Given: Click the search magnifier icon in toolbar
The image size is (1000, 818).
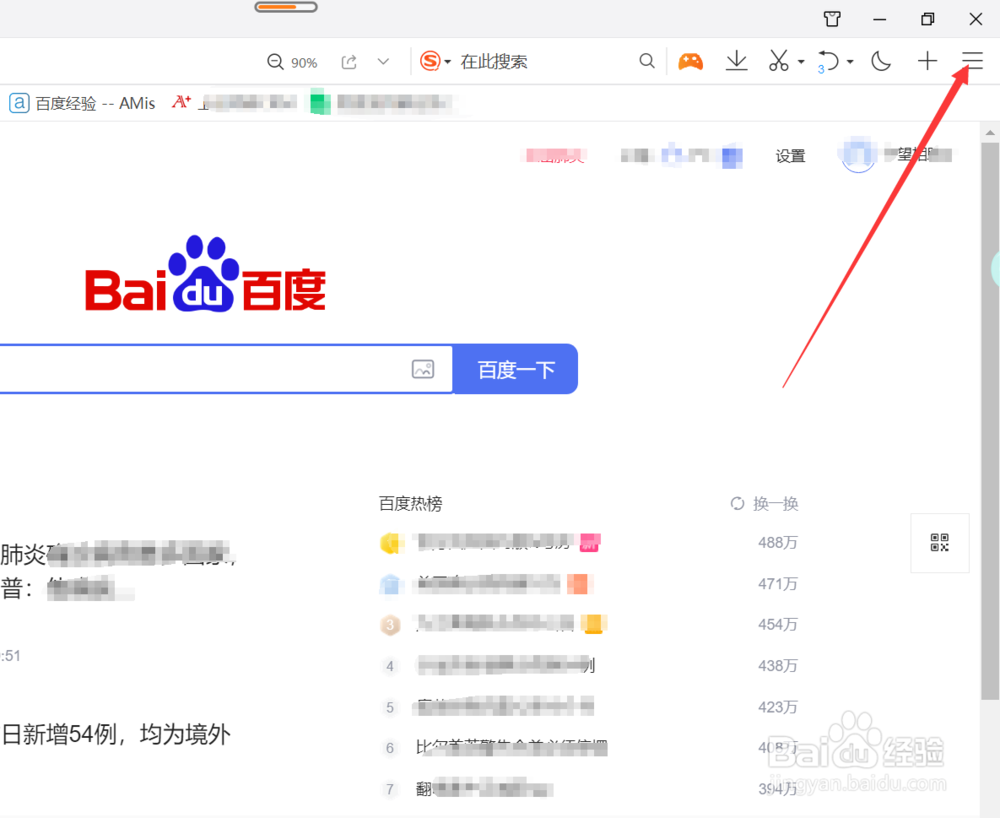Looking at the screenshot, I should point(647,61).
